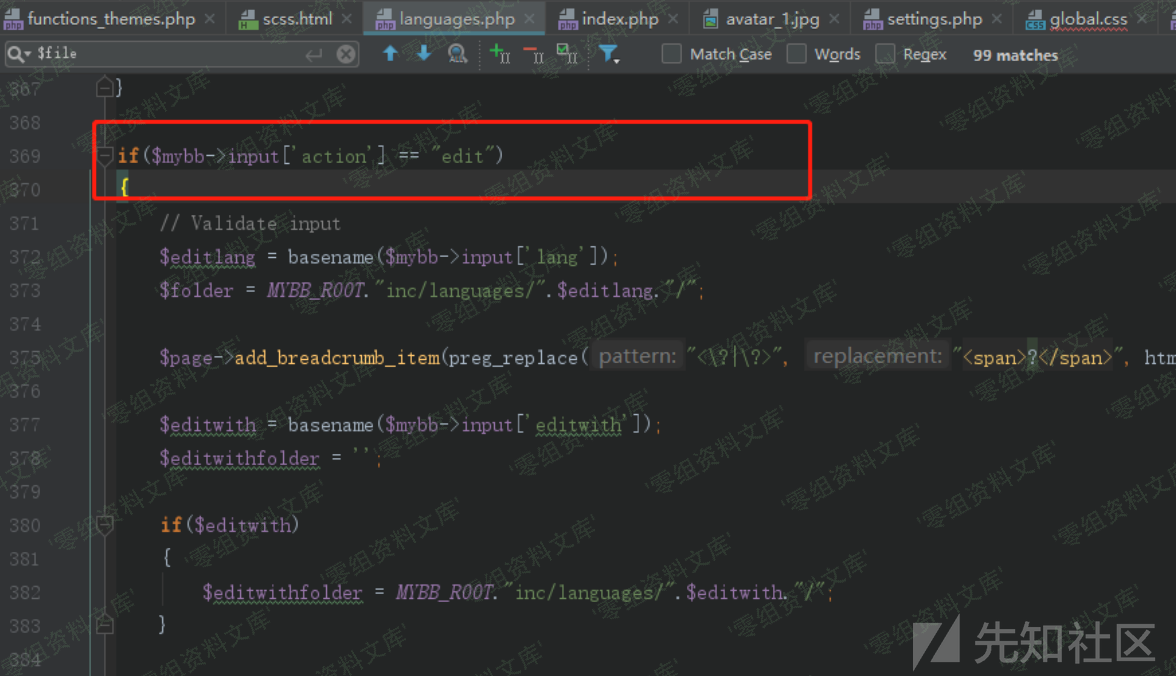The width and height of the screenshot is (1176, 676).
Task: Unselect occurrence red minus icon
Action: [x=533, y=54]
